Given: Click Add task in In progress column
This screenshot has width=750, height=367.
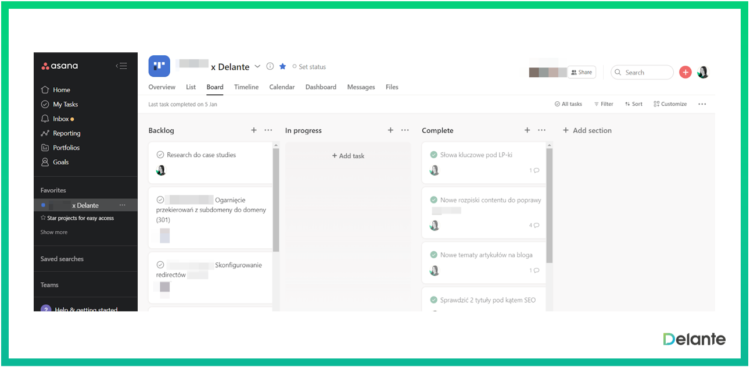Looking at the screenshot, I should point(348,156).
